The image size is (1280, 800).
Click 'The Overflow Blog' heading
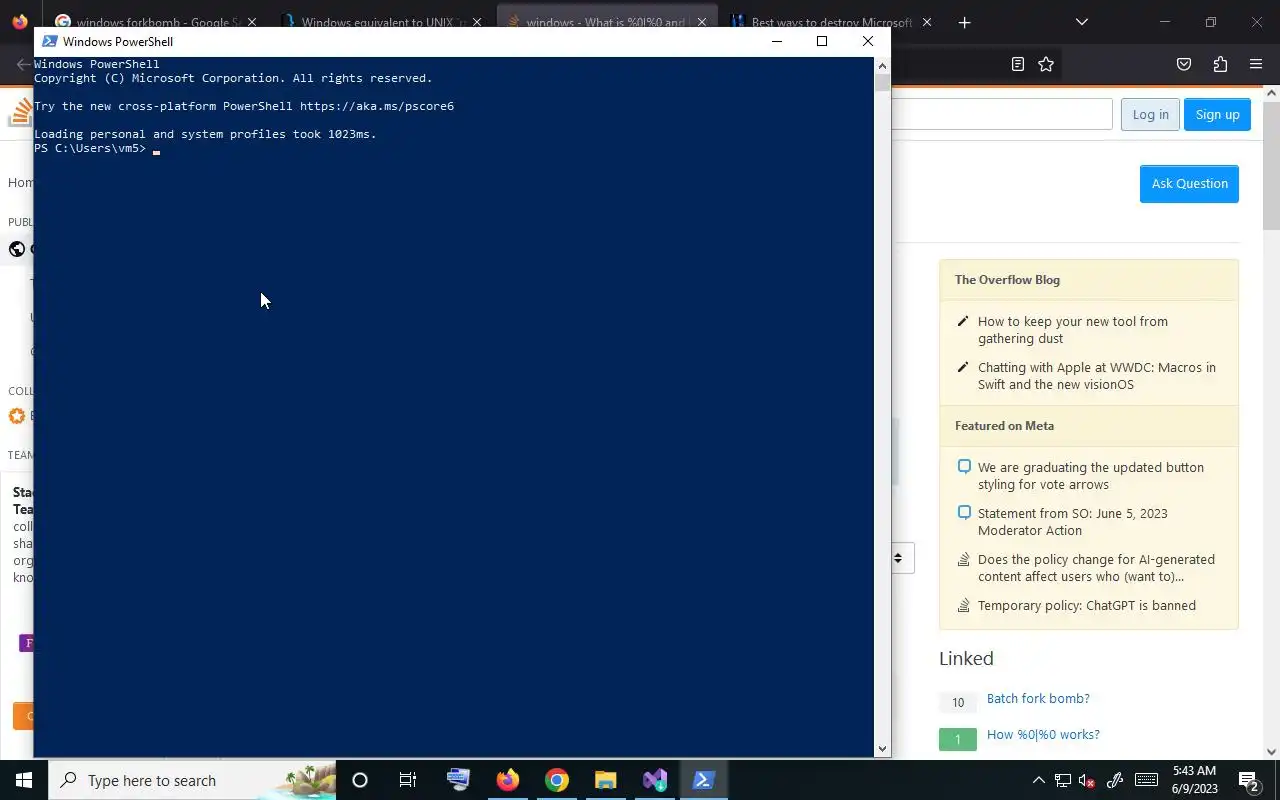[1007, 280]
